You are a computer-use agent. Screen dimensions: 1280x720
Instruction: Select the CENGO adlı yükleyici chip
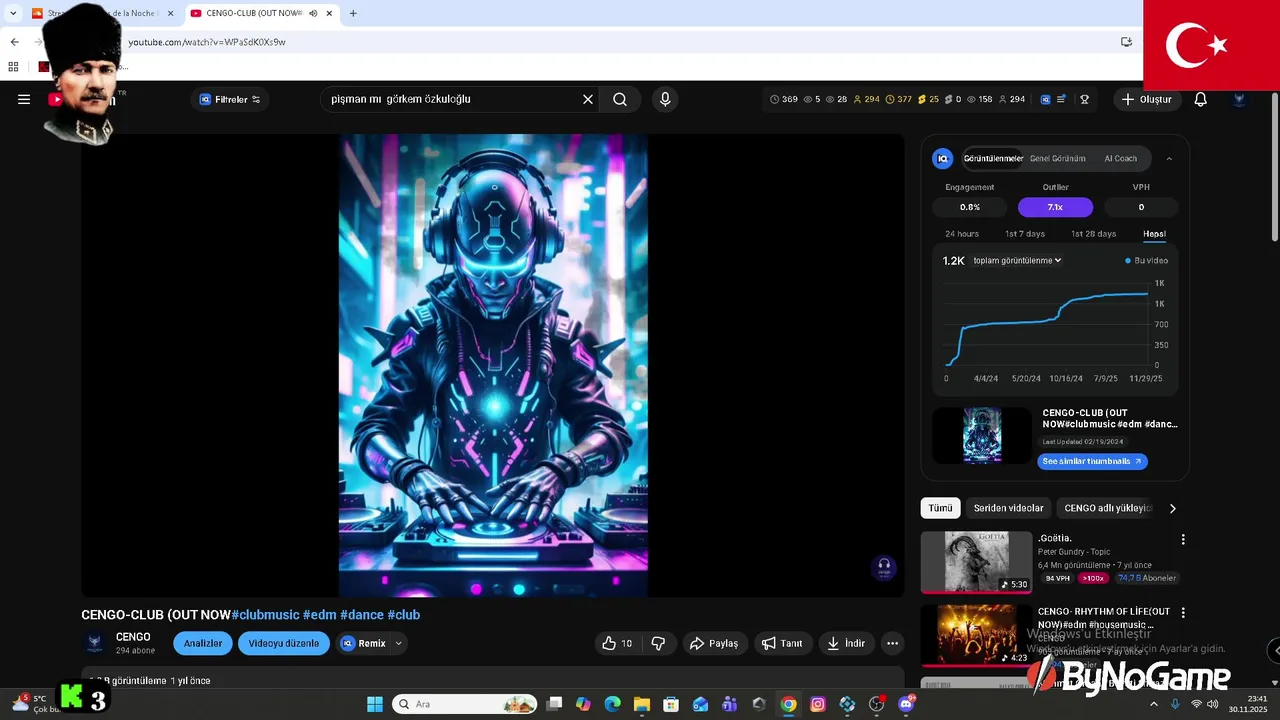coord(1107,508)
